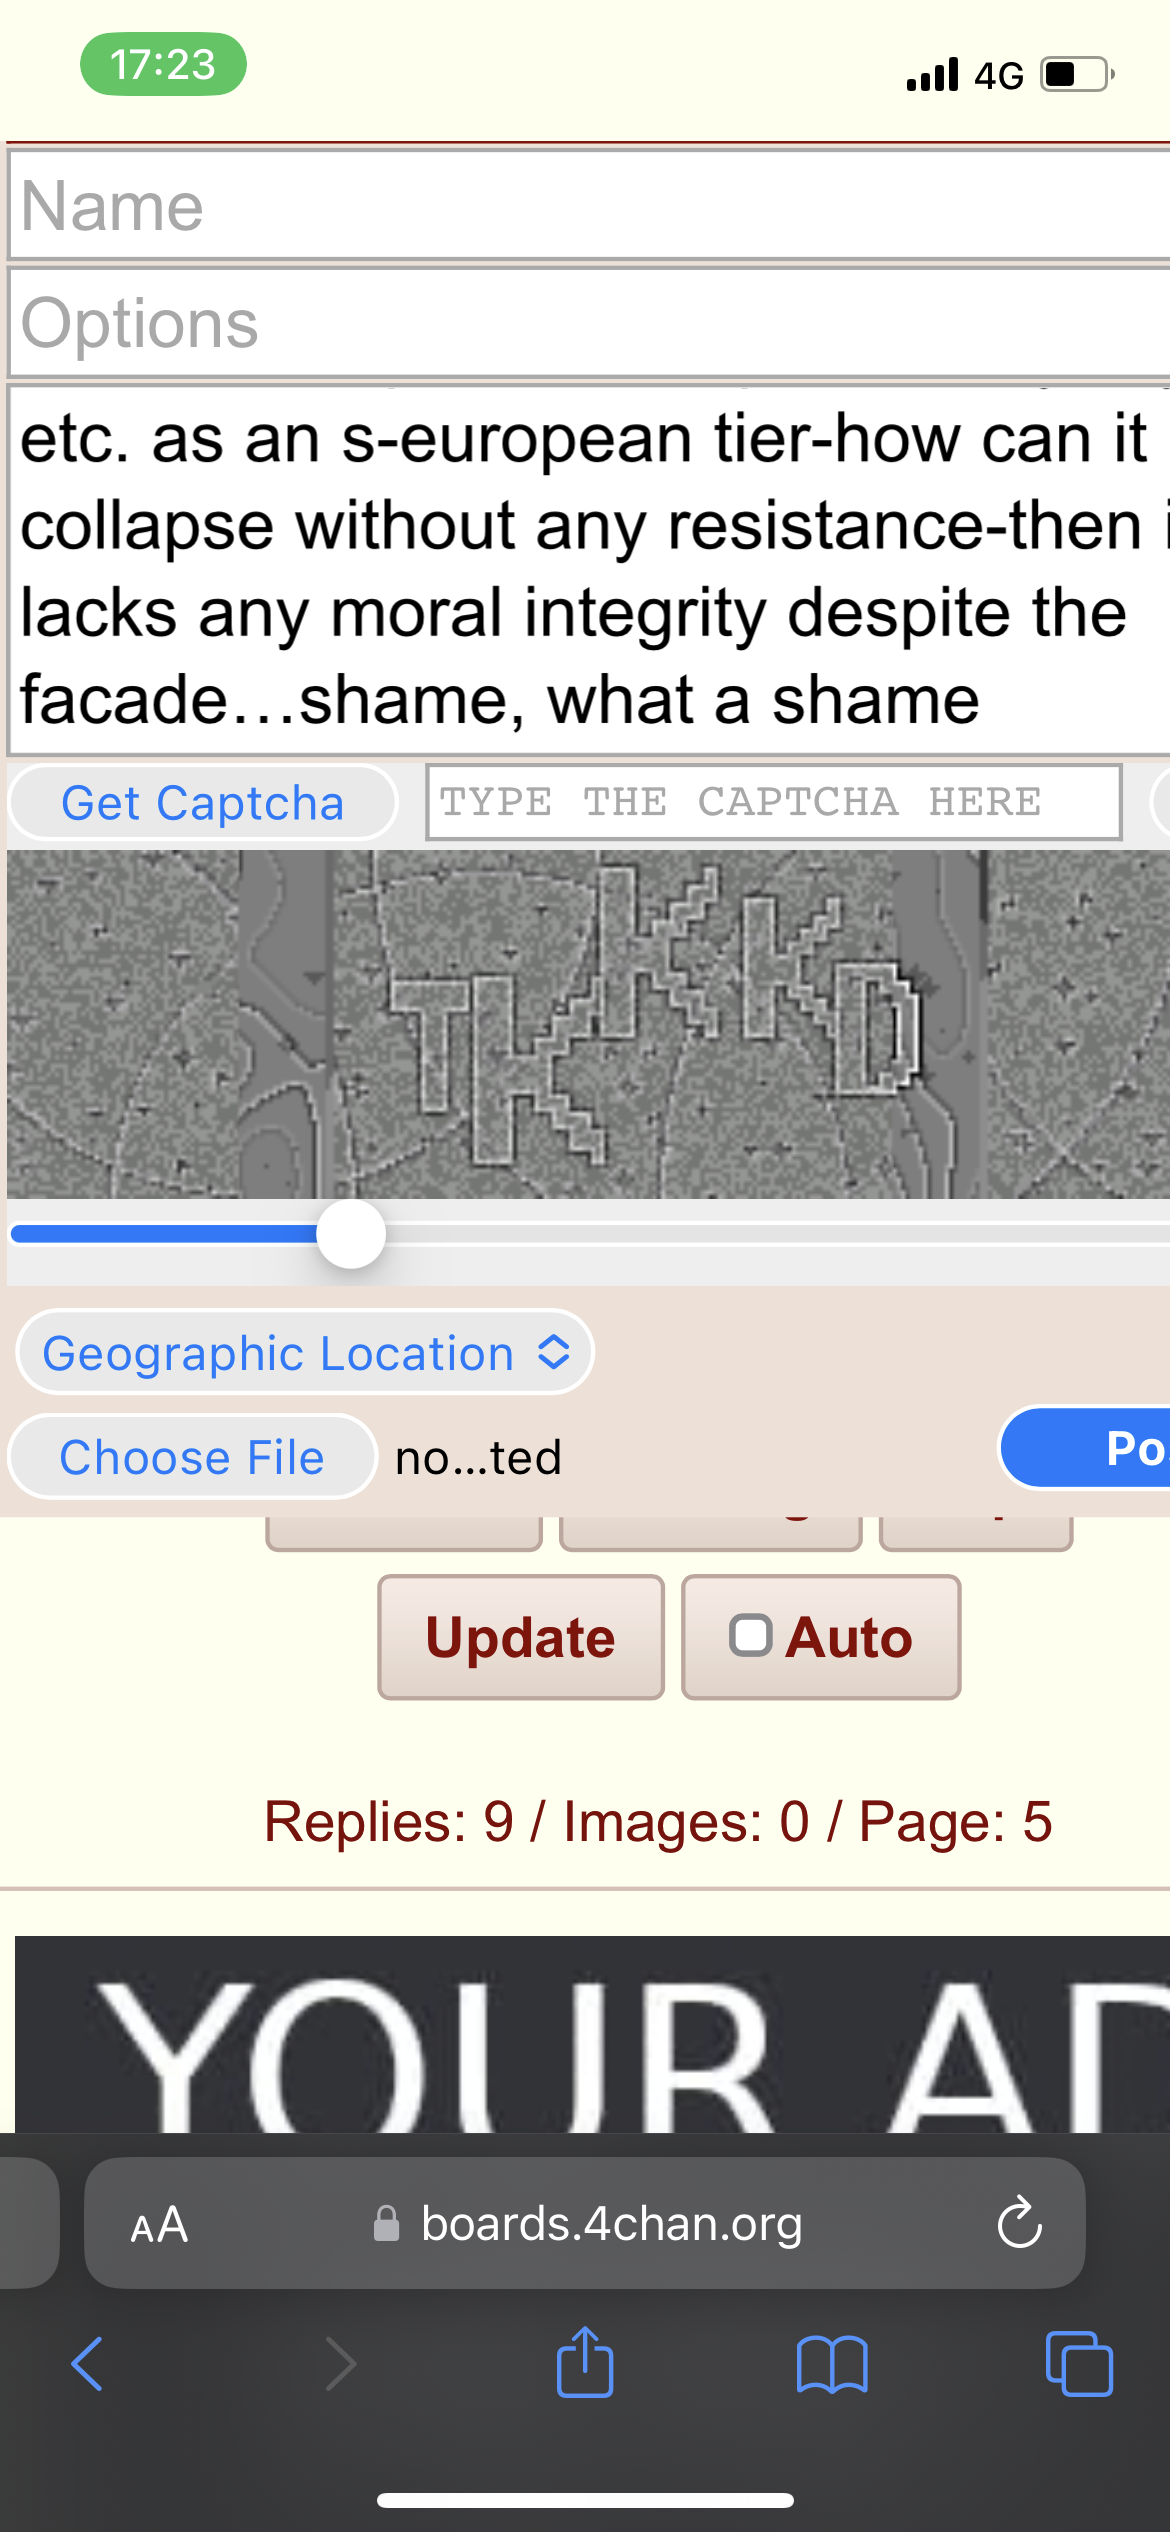Focus the Name input field
This screenshot has width=1170, height=2532.
pos(589,205)
